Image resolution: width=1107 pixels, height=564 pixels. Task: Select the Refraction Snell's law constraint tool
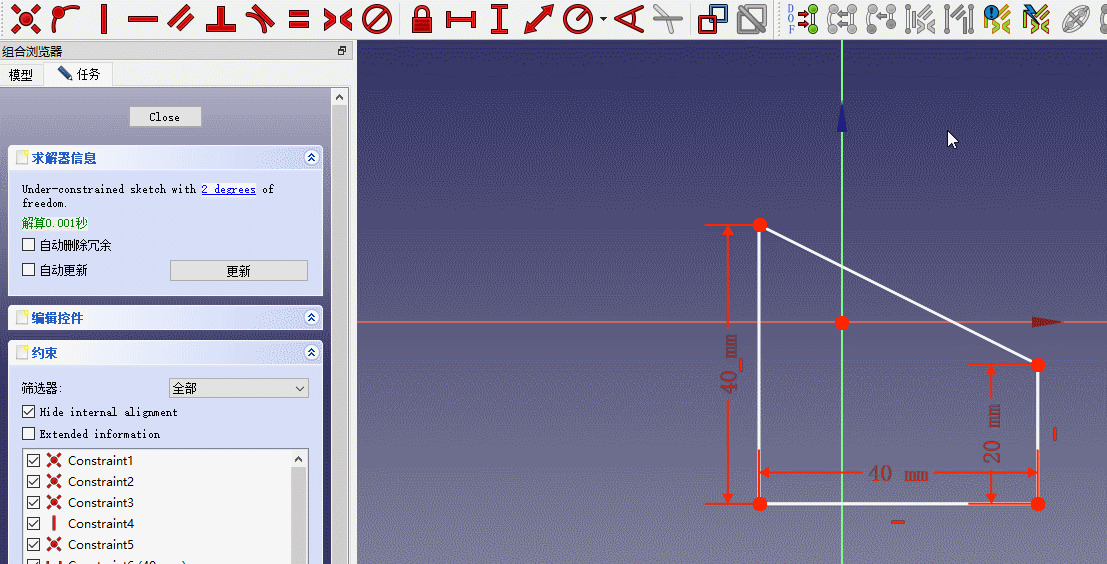pos(667,19)
